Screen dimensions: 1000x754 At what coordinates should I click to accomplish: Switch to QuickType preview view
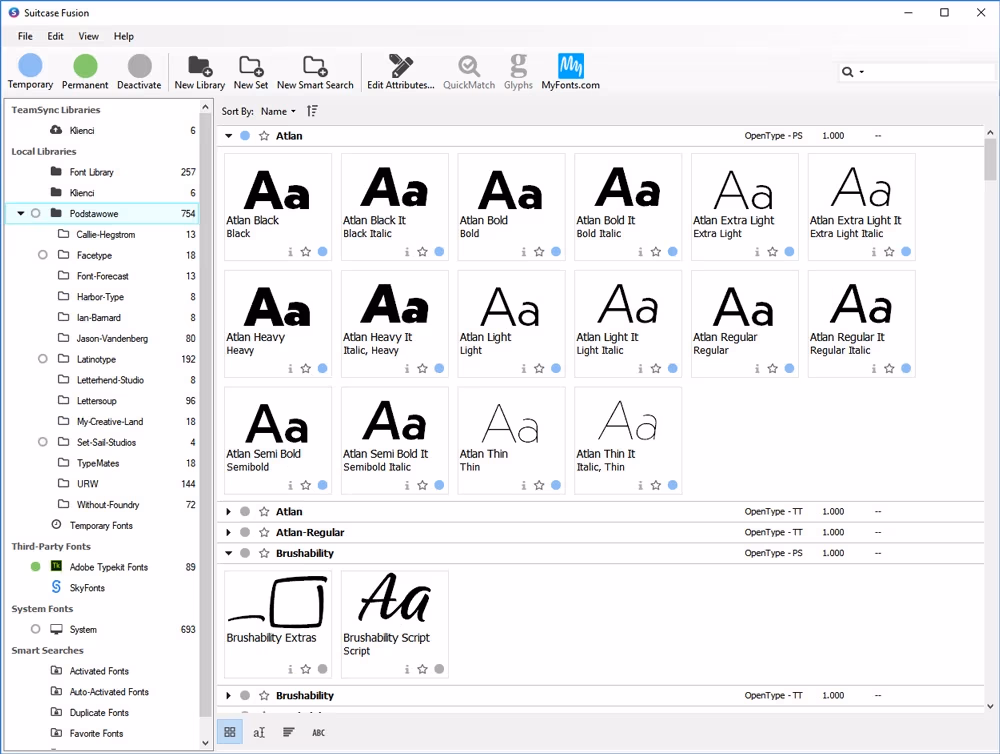coord(259,732)
